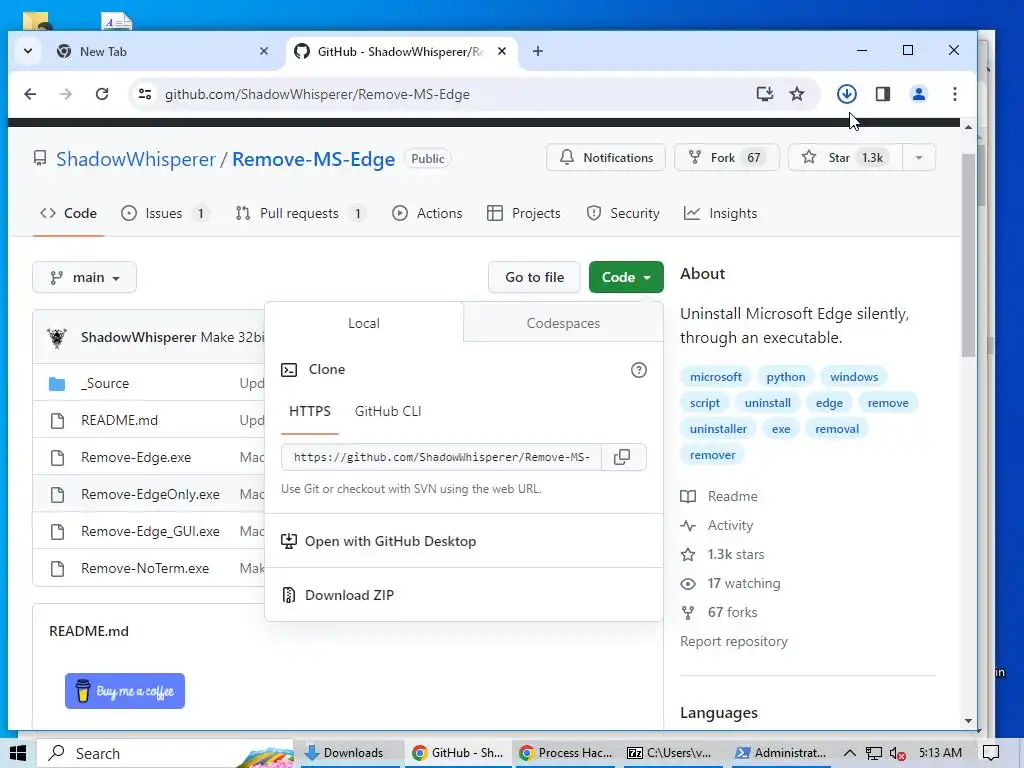The image size is (1024, 768).
Task: Open the _Source folder
Action: pos(104,383)
